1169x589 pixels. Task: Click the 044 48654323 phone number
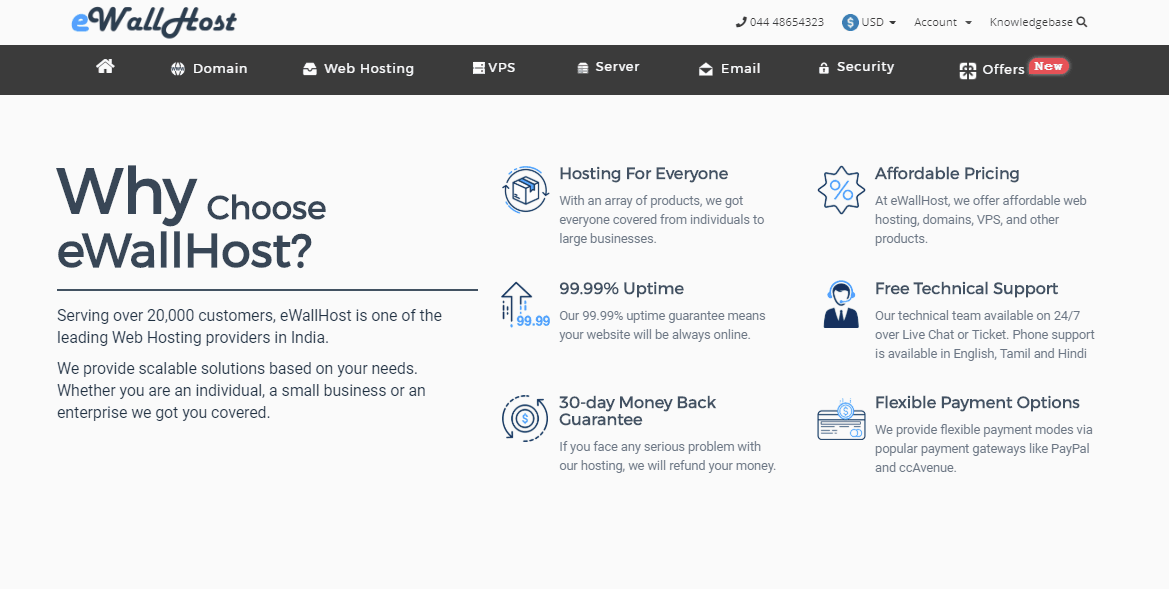coord(787,22)
